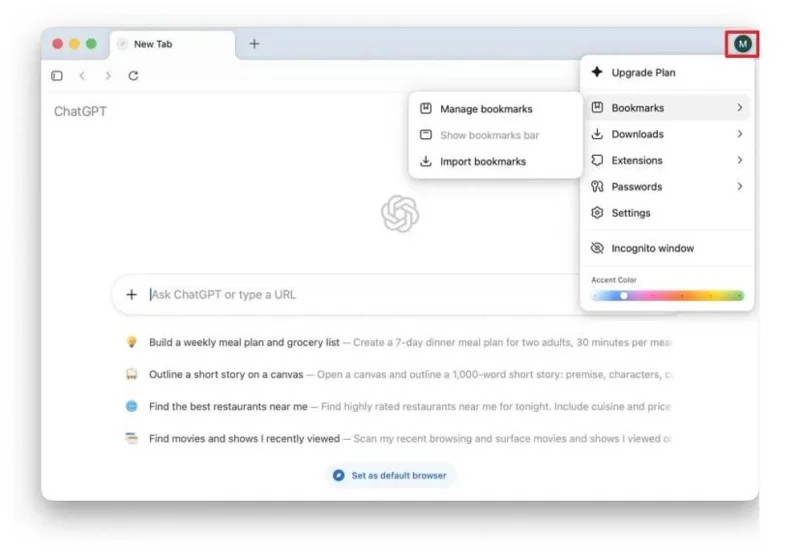Click the Show bookmarks bar icon
The image size is (800, 554).
[x=426, y=135]
